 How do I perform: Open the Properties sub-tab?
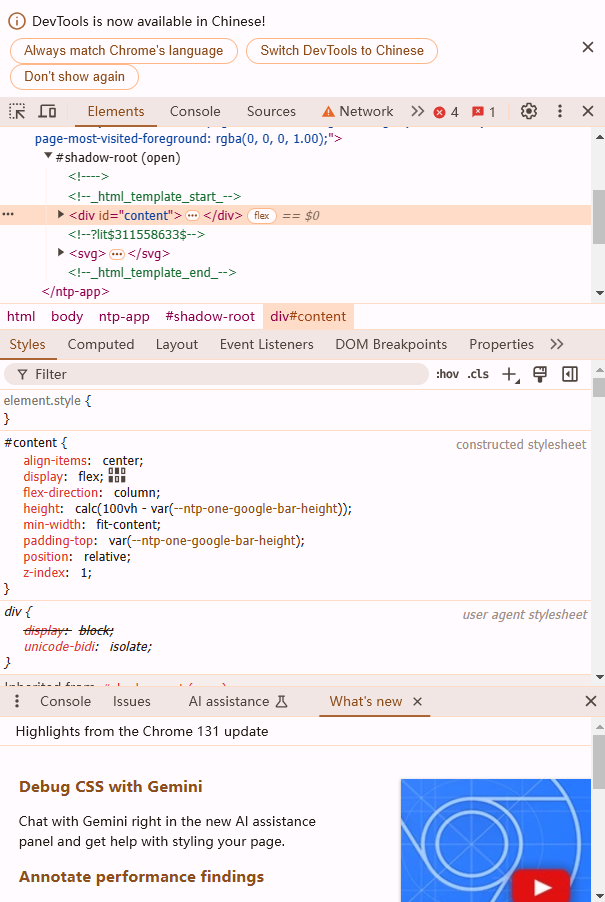[501, 345]
